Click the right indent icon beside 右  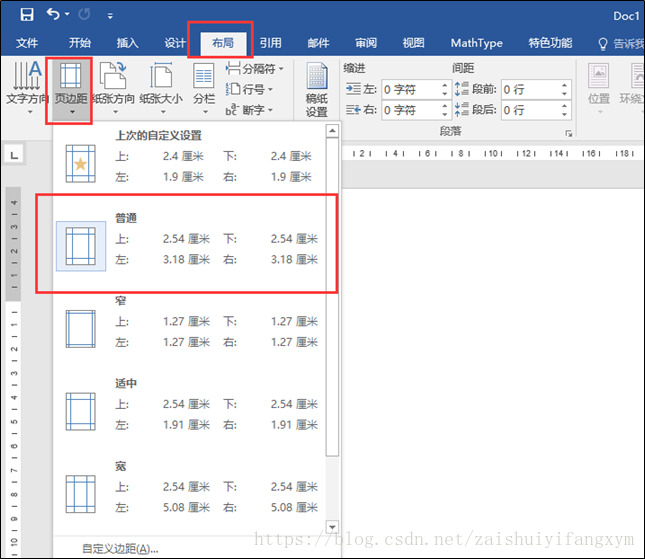353,110
